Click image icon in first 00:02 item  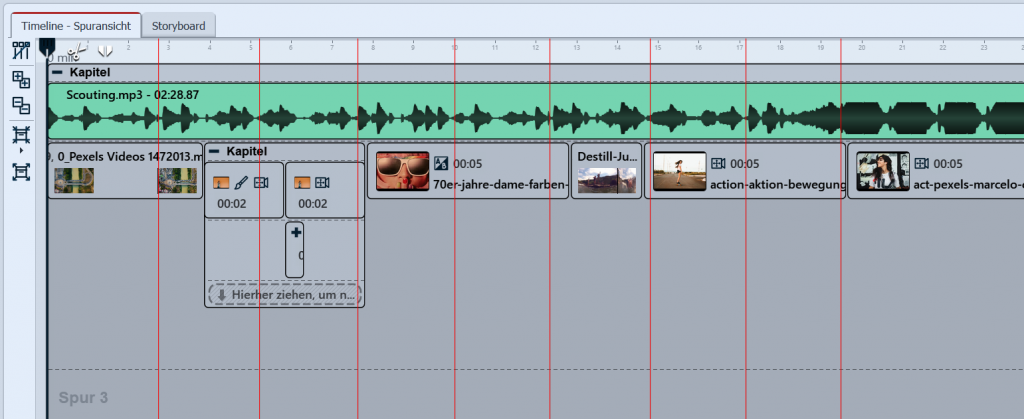coord(221,183)
